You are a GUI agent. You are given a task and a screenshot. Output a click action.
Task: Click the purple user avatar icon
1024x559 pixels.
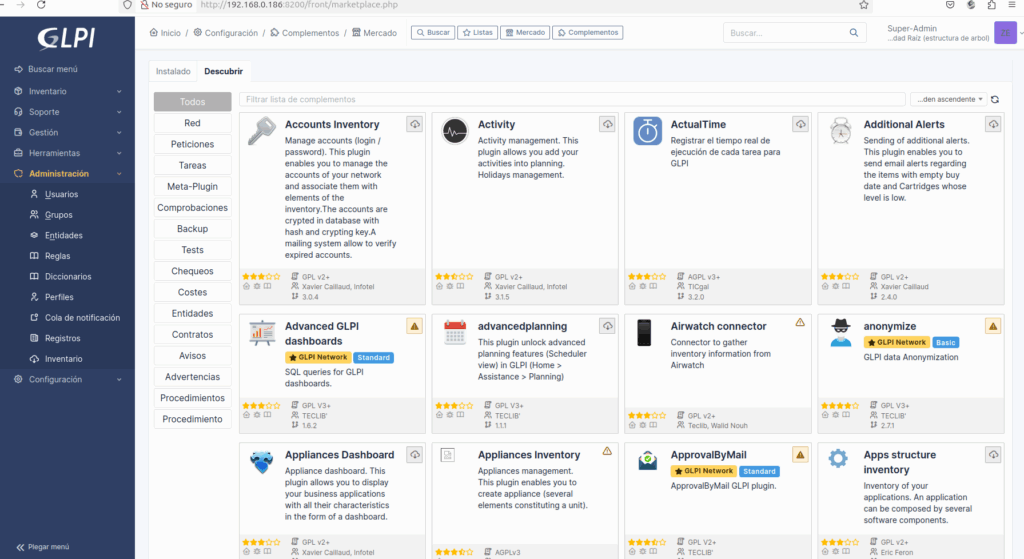(1005, 33)
